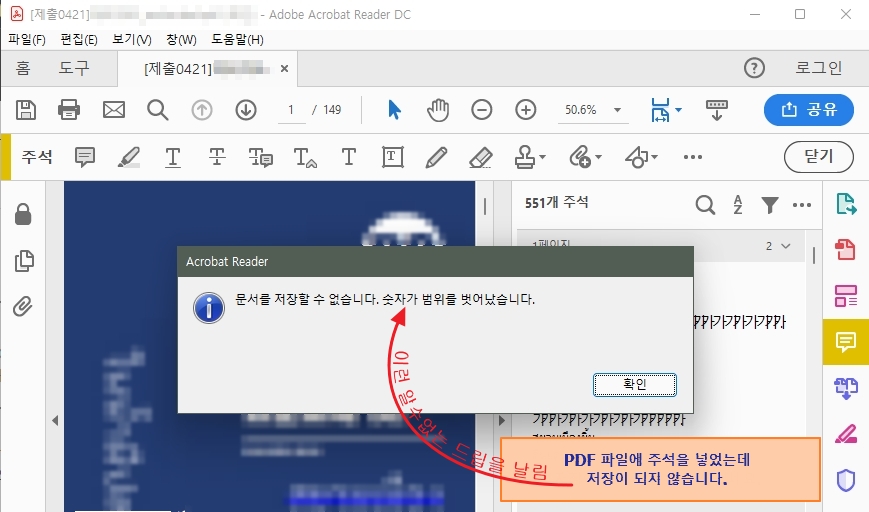Switch to the 도구 tab
869x512 pixels.
74,68
